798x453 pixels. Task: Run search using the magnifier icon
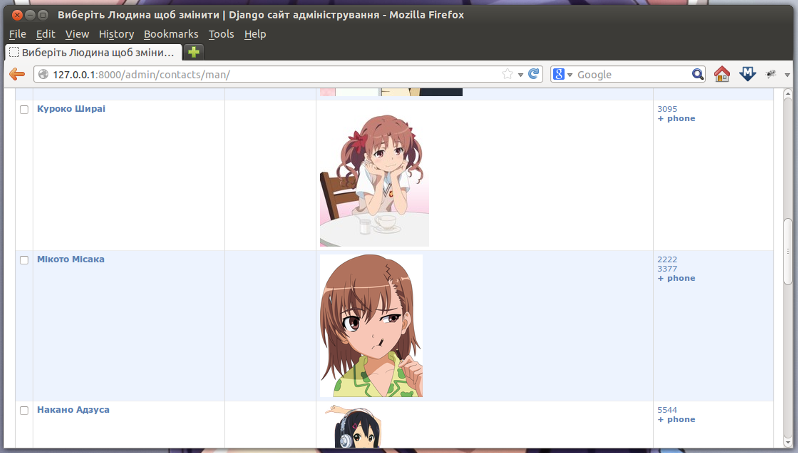[698, 74]
